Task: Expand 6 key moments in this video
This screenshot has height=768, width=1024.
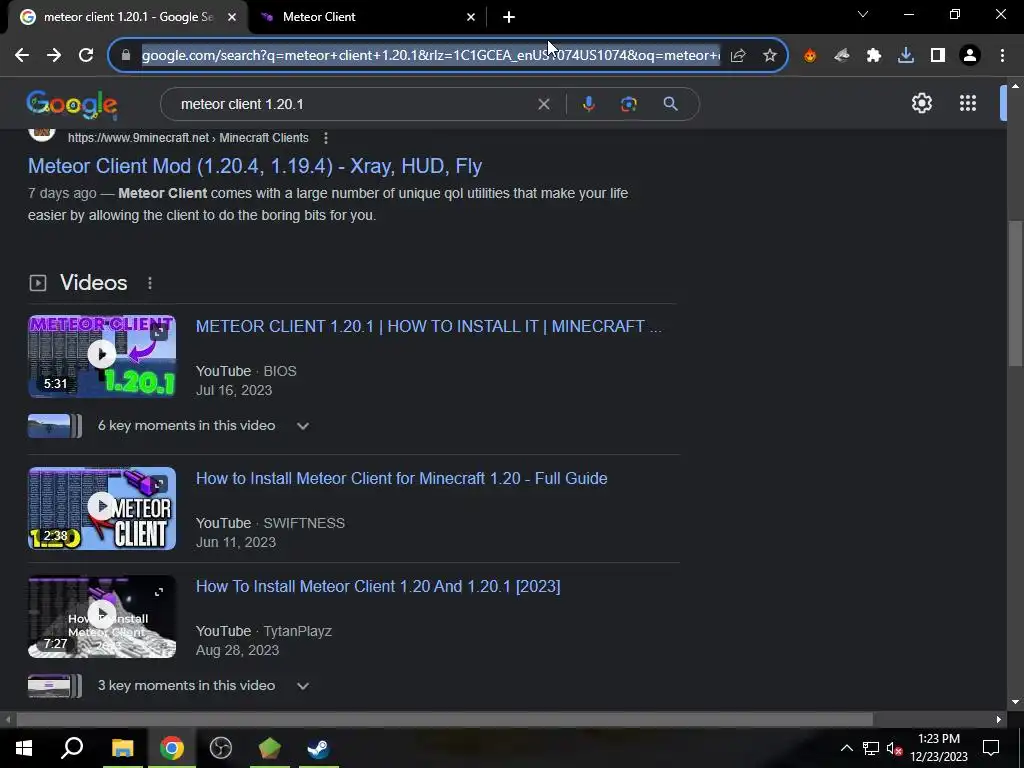Action: [302, 426]
